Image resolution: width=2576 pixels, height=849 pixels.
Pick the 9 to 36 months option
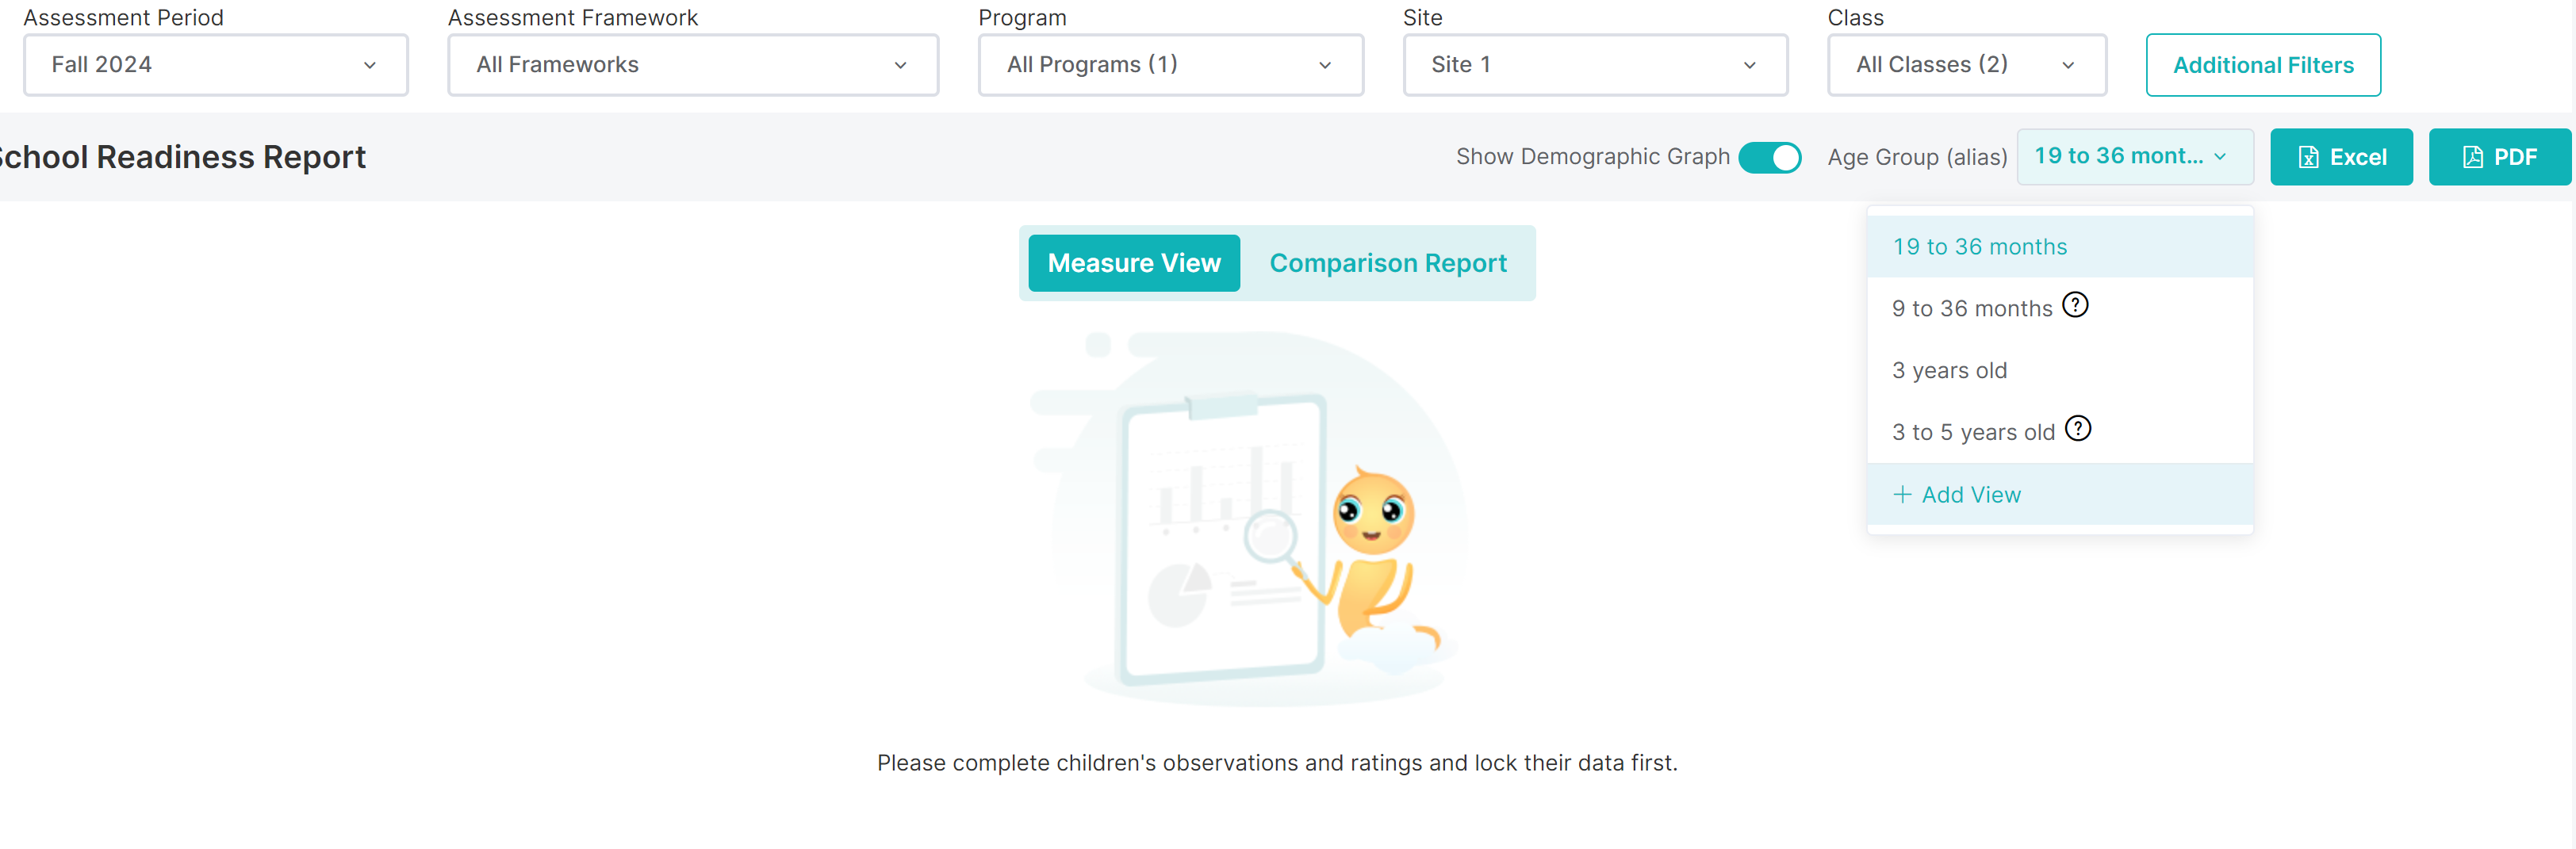[1971, 309]
